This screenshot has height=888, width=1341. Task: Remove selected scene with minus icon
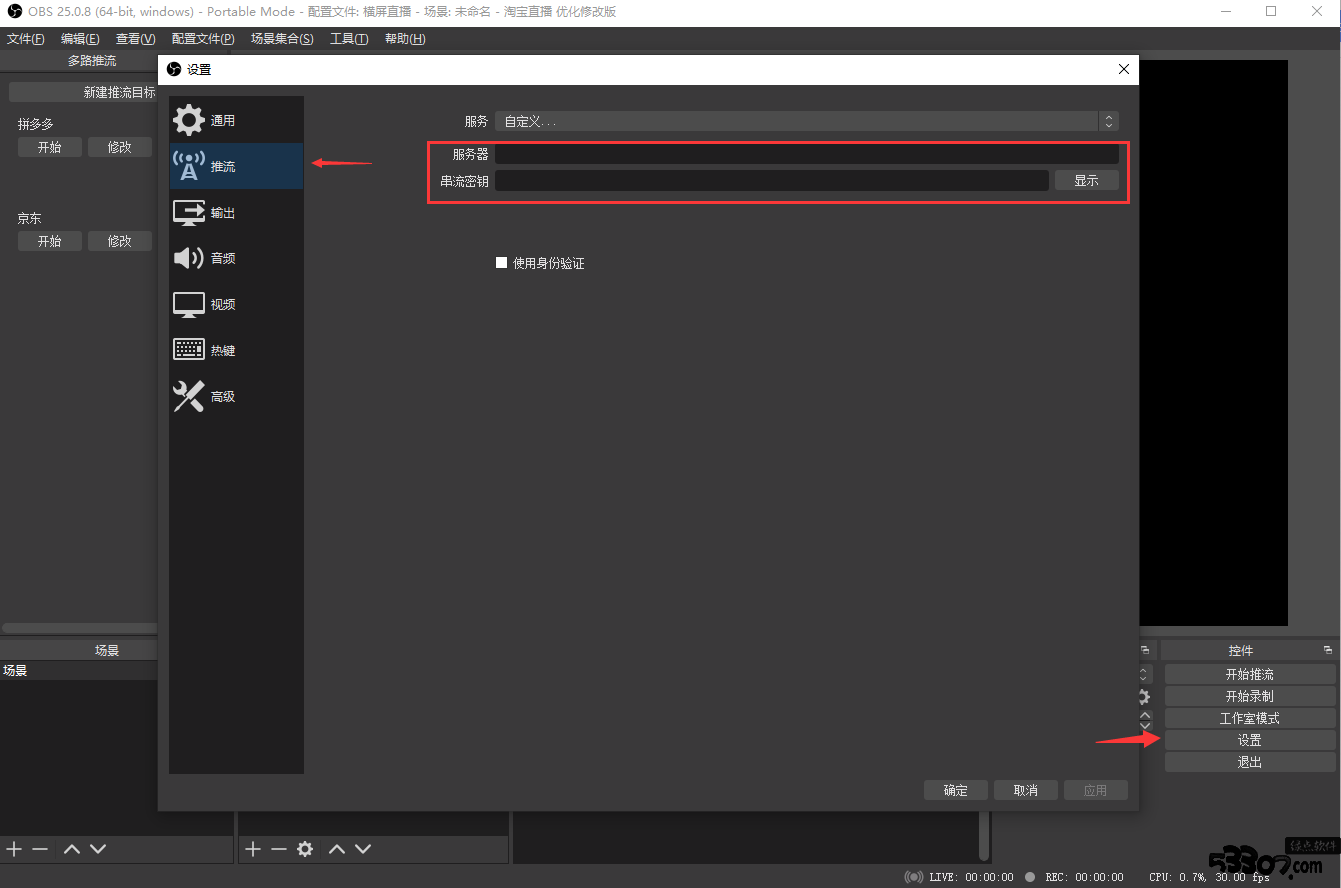pyautogui.click(x=40, y=849)
